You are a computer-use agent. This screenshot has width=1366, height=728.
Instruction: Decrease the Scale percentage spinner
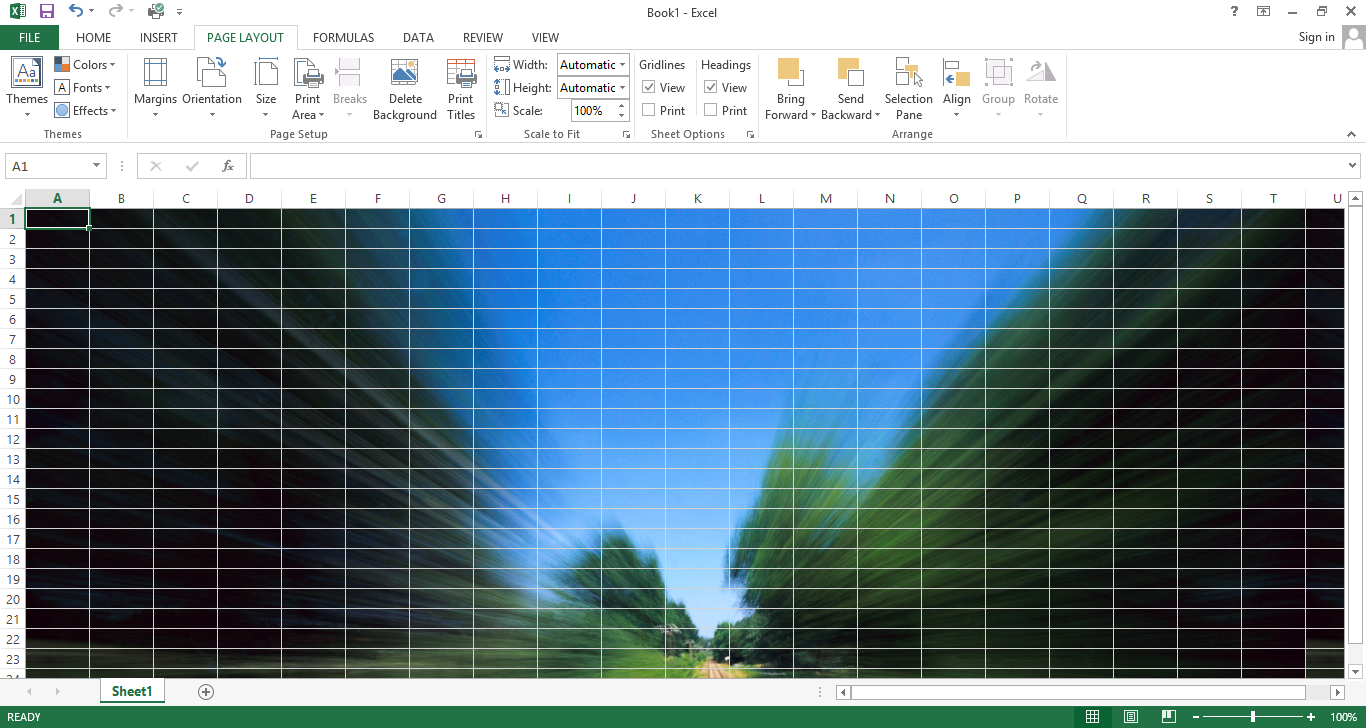point(622,116)
